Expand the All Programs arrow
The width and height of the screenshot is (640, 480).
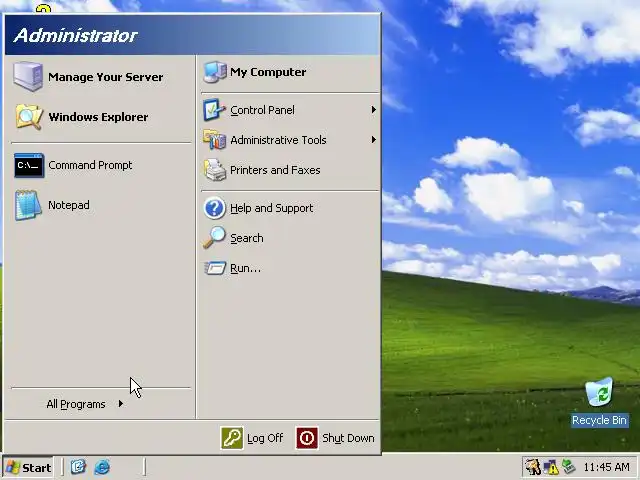pos(121,404)
